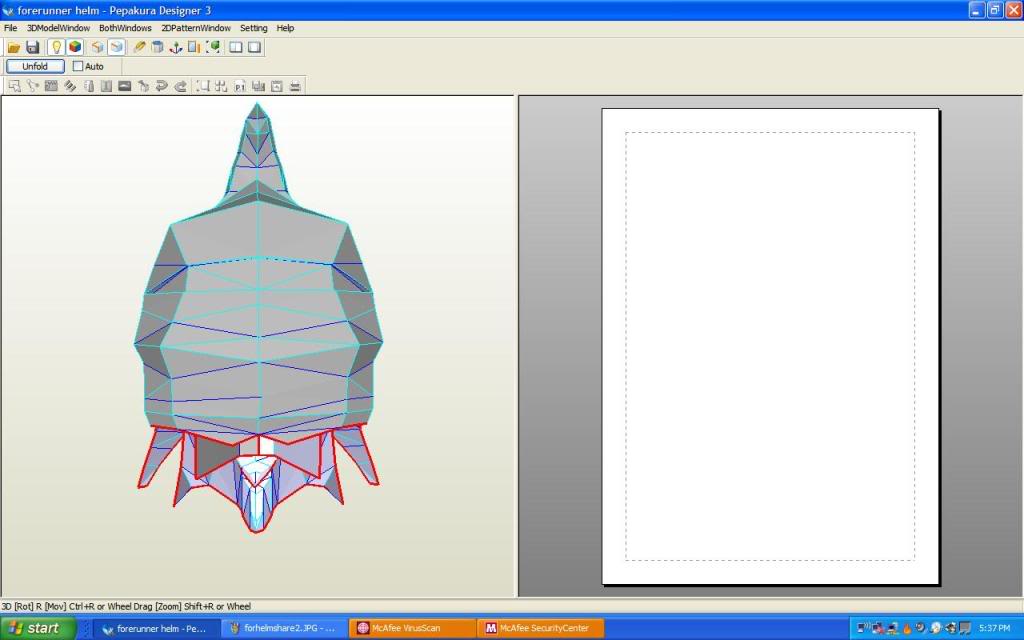Switch to the forhelmshare2.JPG taskbar window
Screen dimensions: 1024x640
(283, 628)
